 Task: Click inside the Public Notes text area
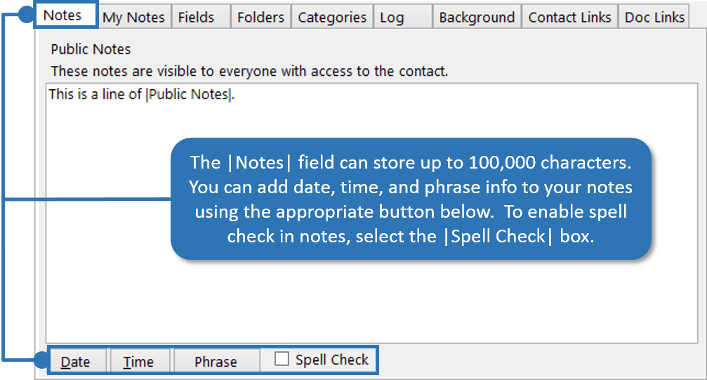[372, 213]
